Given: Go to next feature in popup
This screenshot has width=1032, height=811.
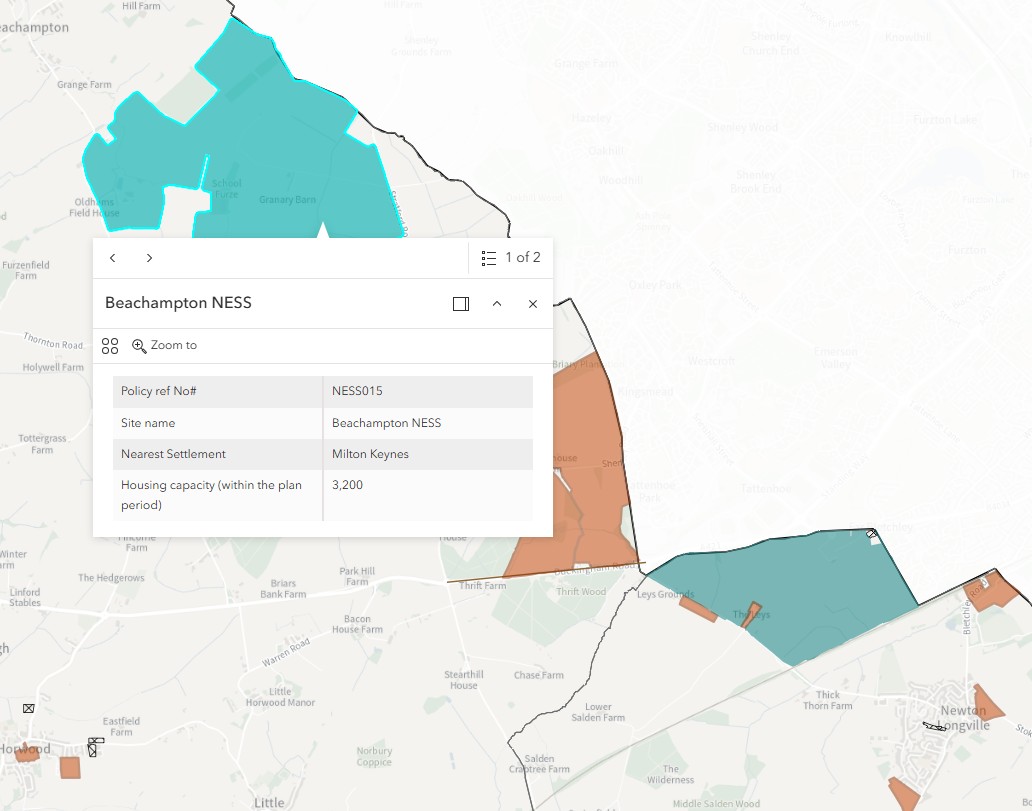Looking at the screenshot, I should (x=149, y=258).
